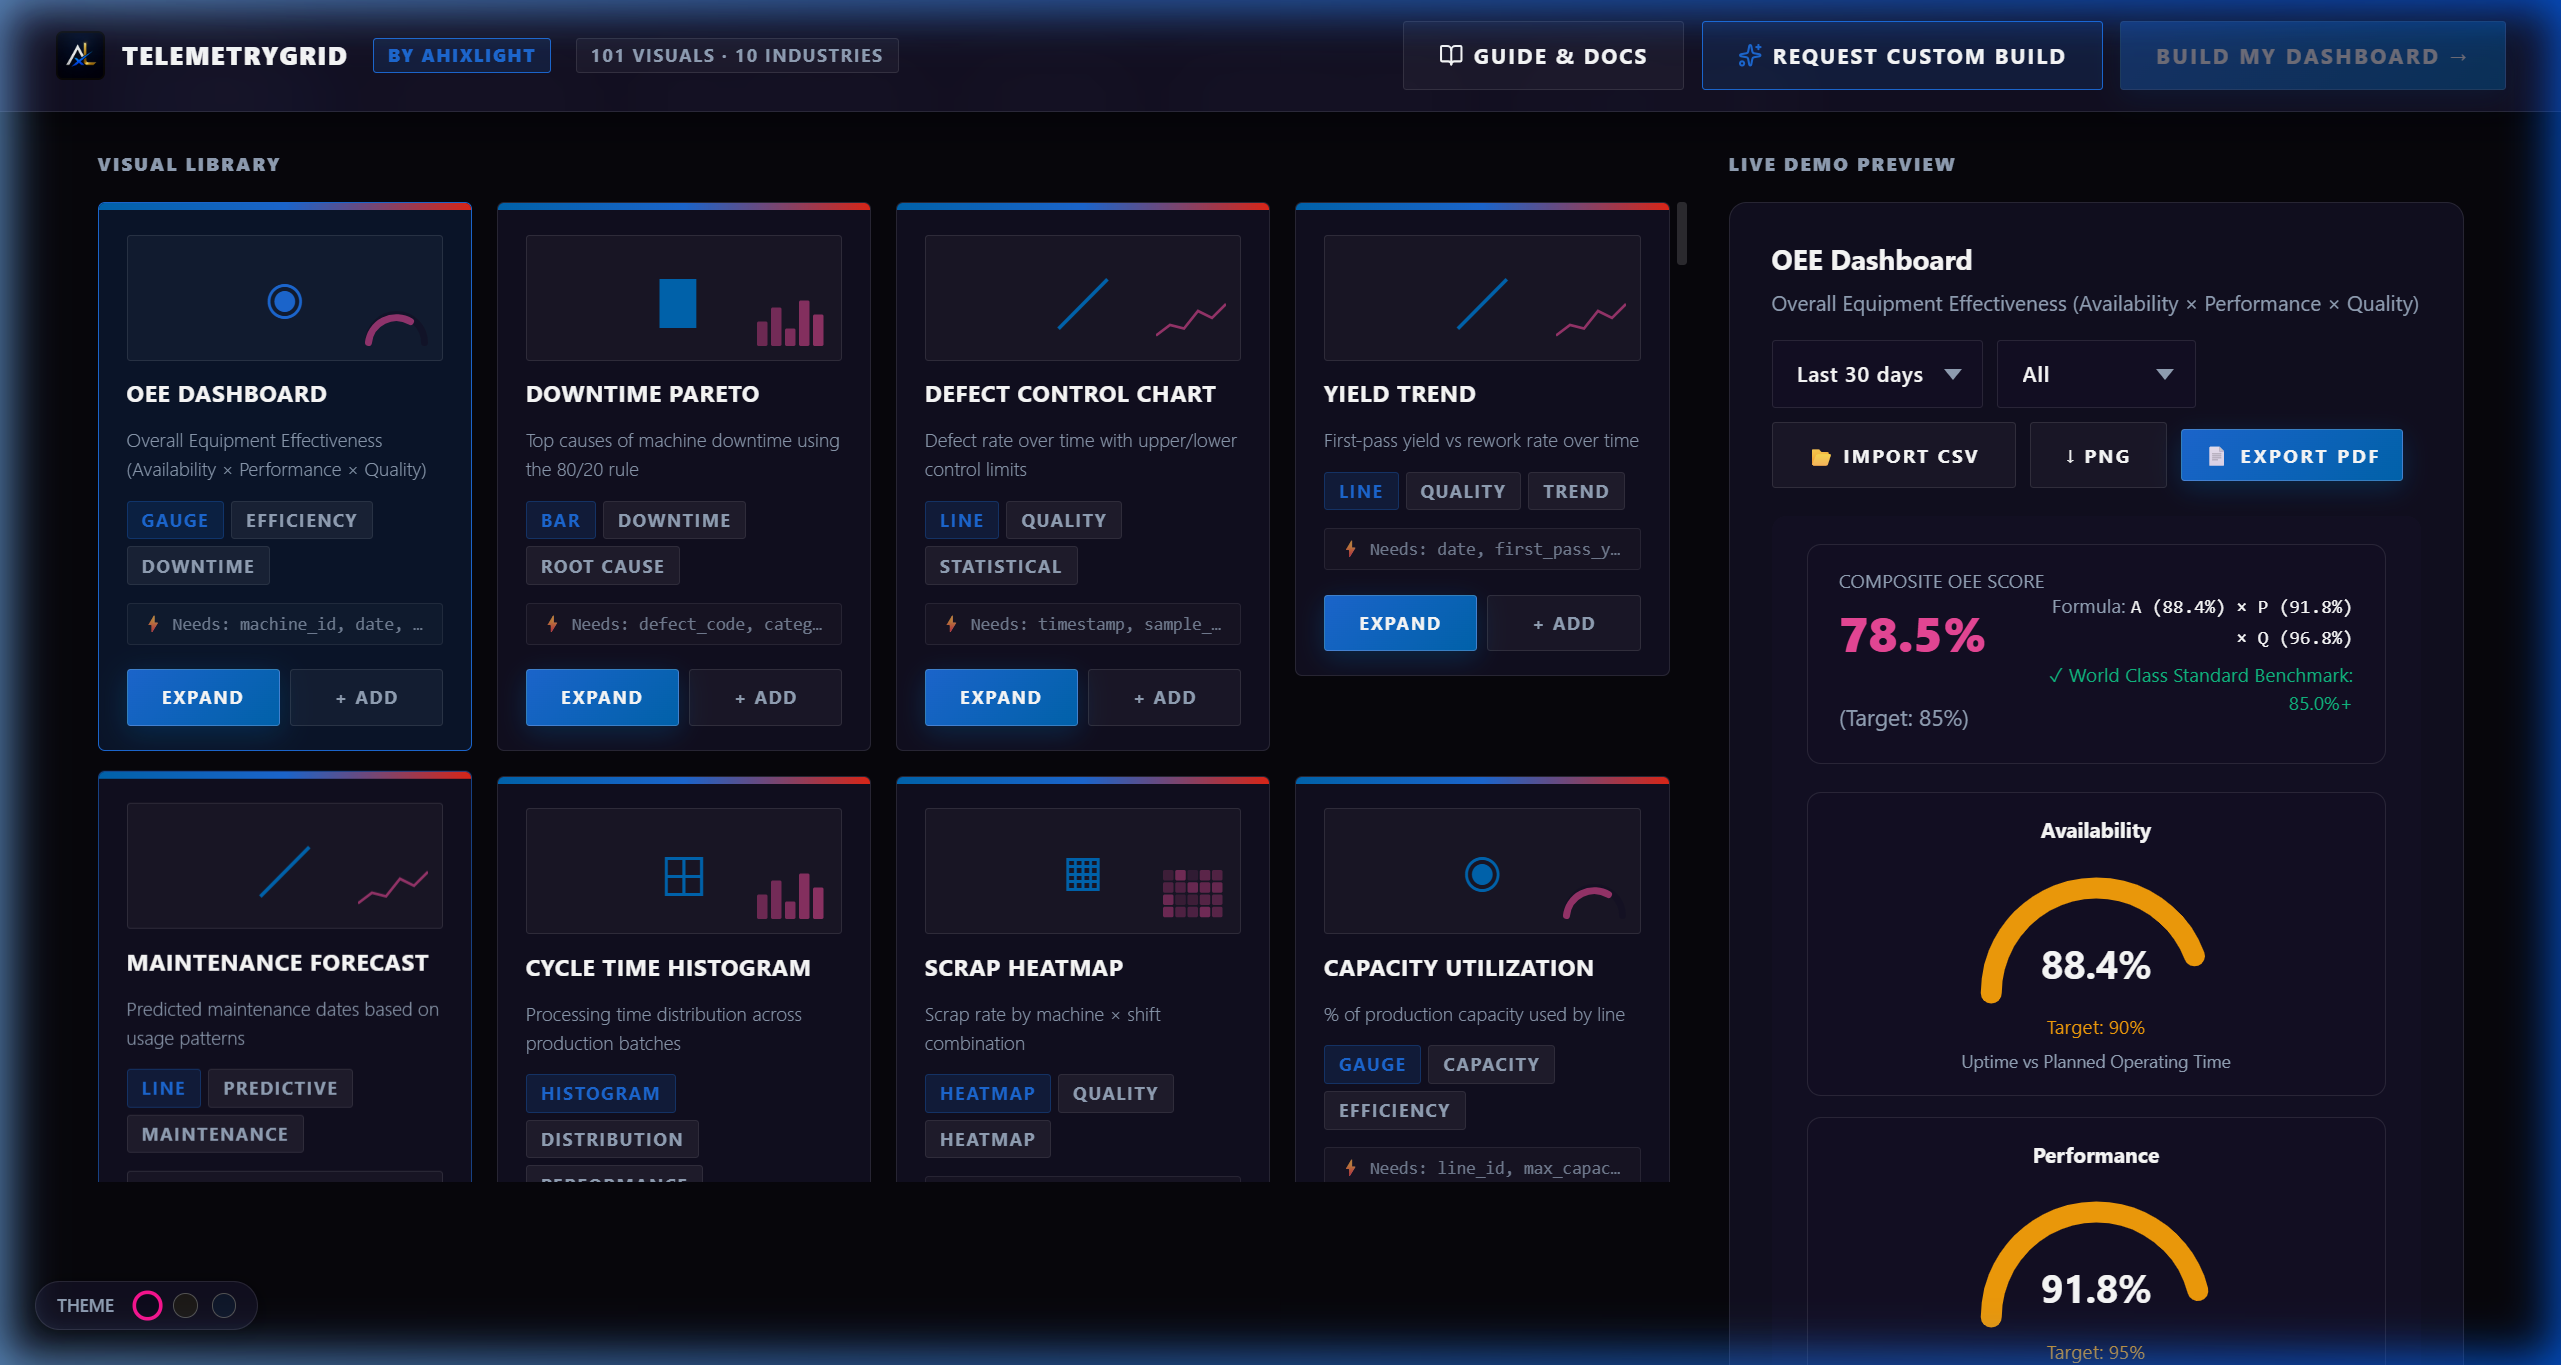The height and width of the screenshot is (1365, 2561).
Task: Click CAPACITY tag on Capacity Utilization
Action: (1491, 1064)
